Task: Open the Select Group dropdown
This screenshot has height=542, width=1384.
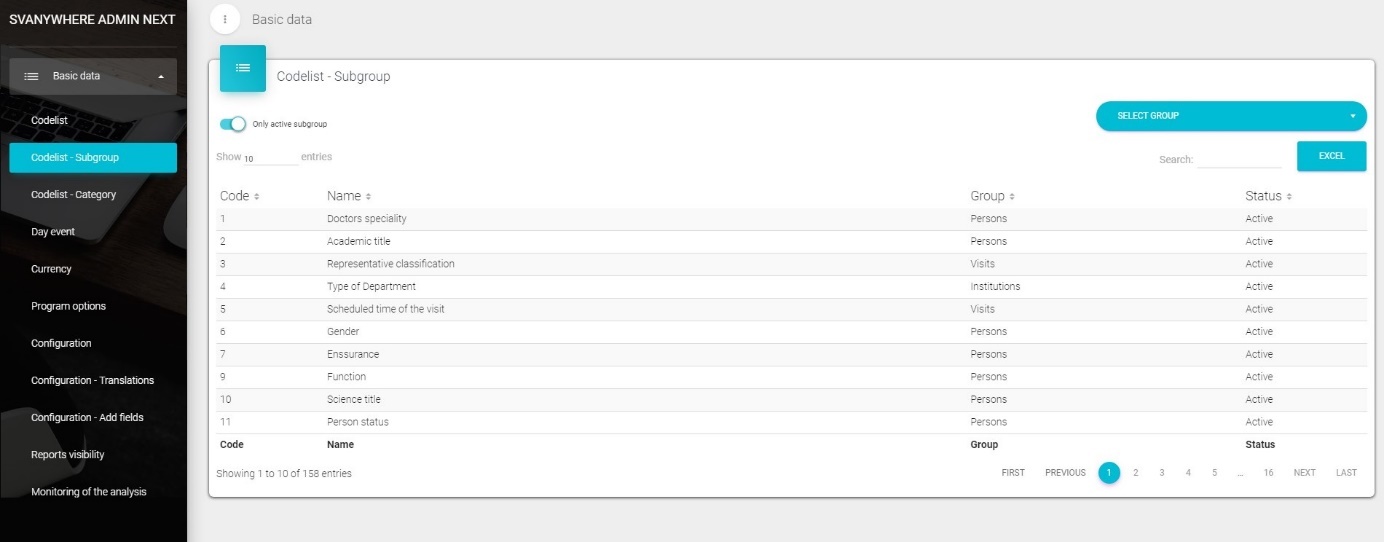Action: (x=1231, y=116)
